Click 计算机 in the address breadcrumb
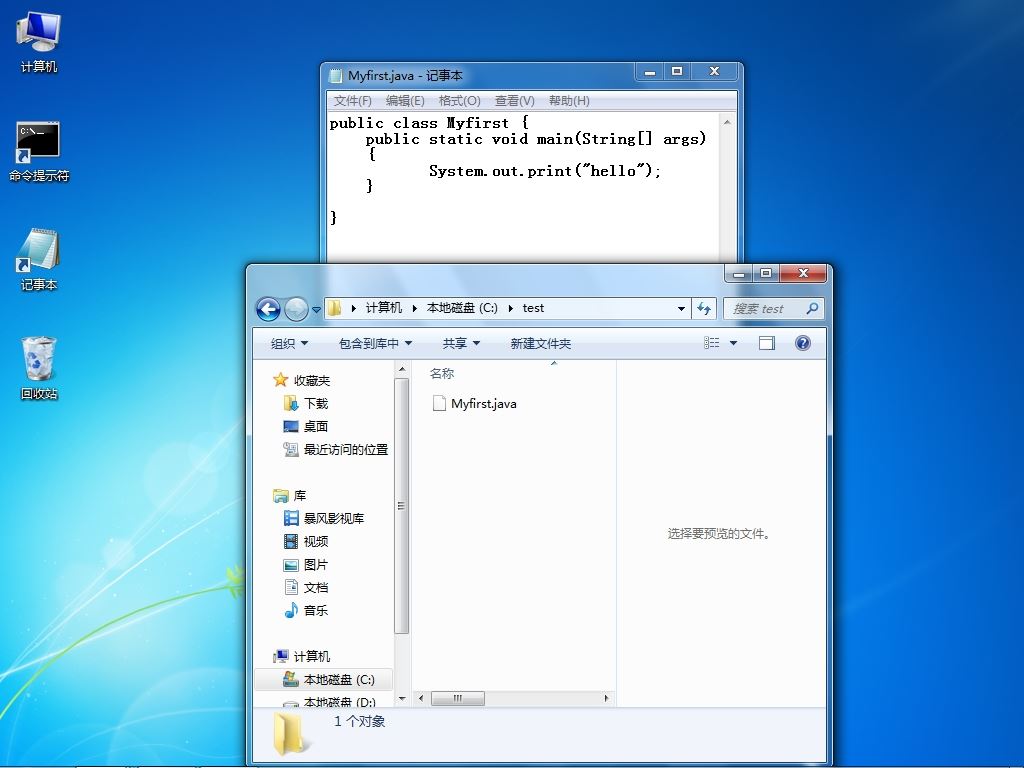 [x=383, y=308]
